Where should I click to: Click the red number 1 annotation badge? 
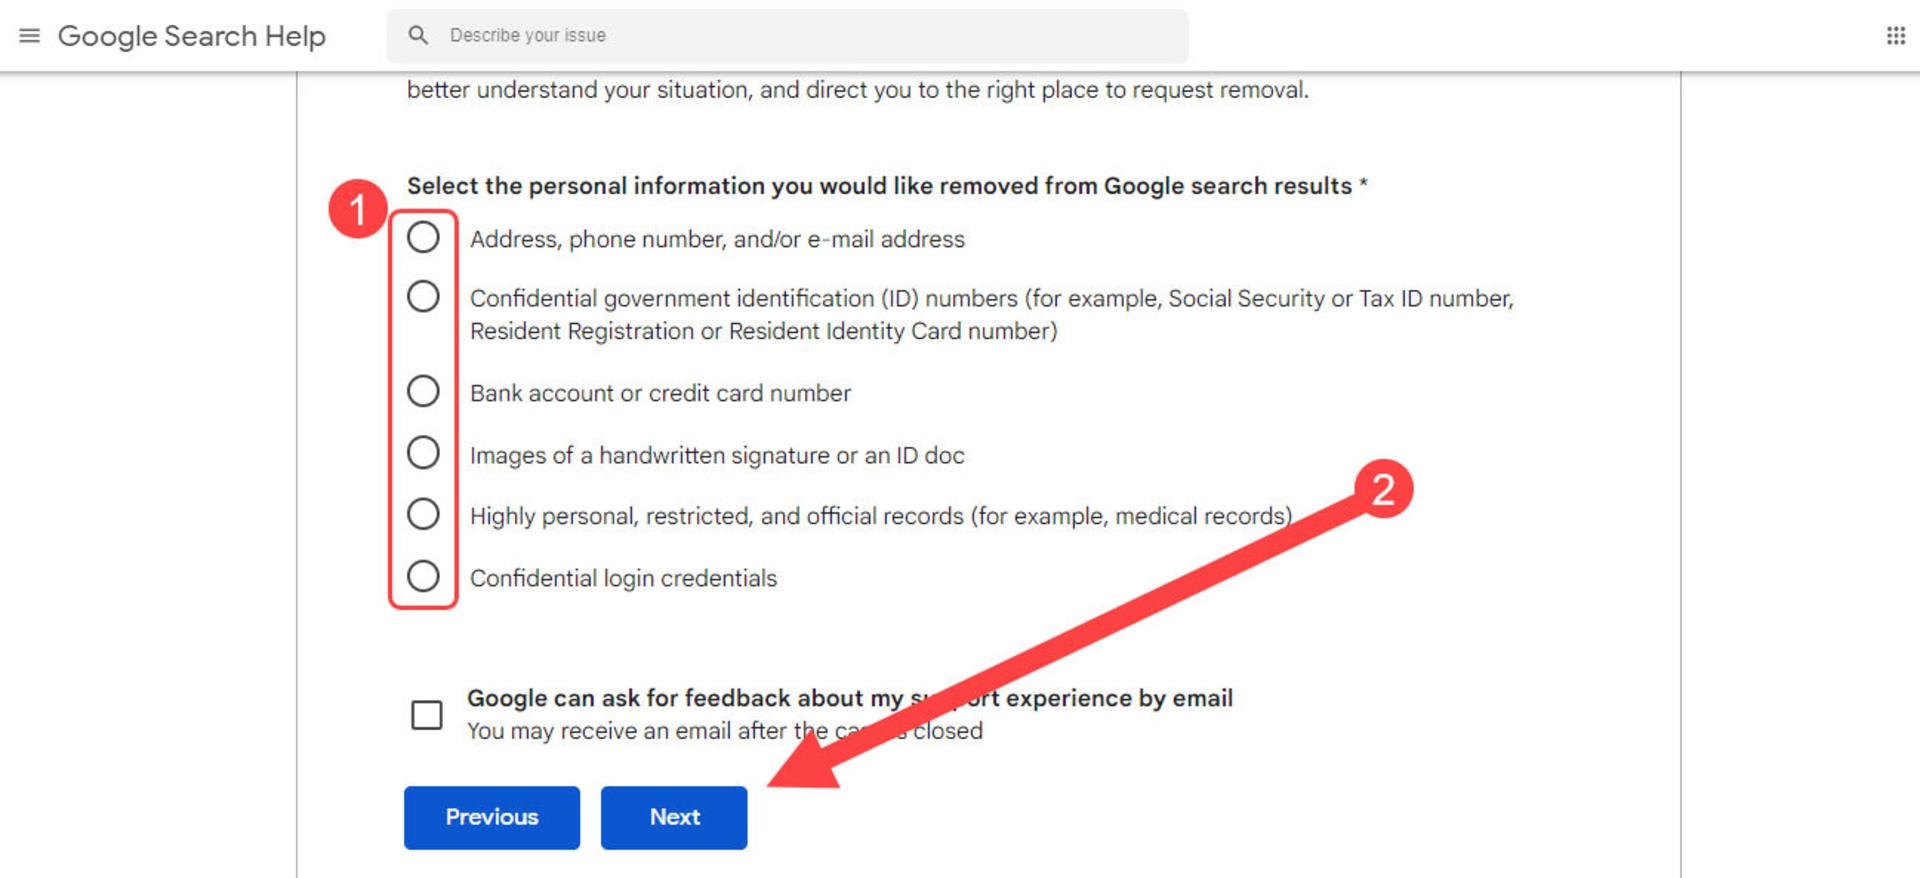[x=357, y=209]
